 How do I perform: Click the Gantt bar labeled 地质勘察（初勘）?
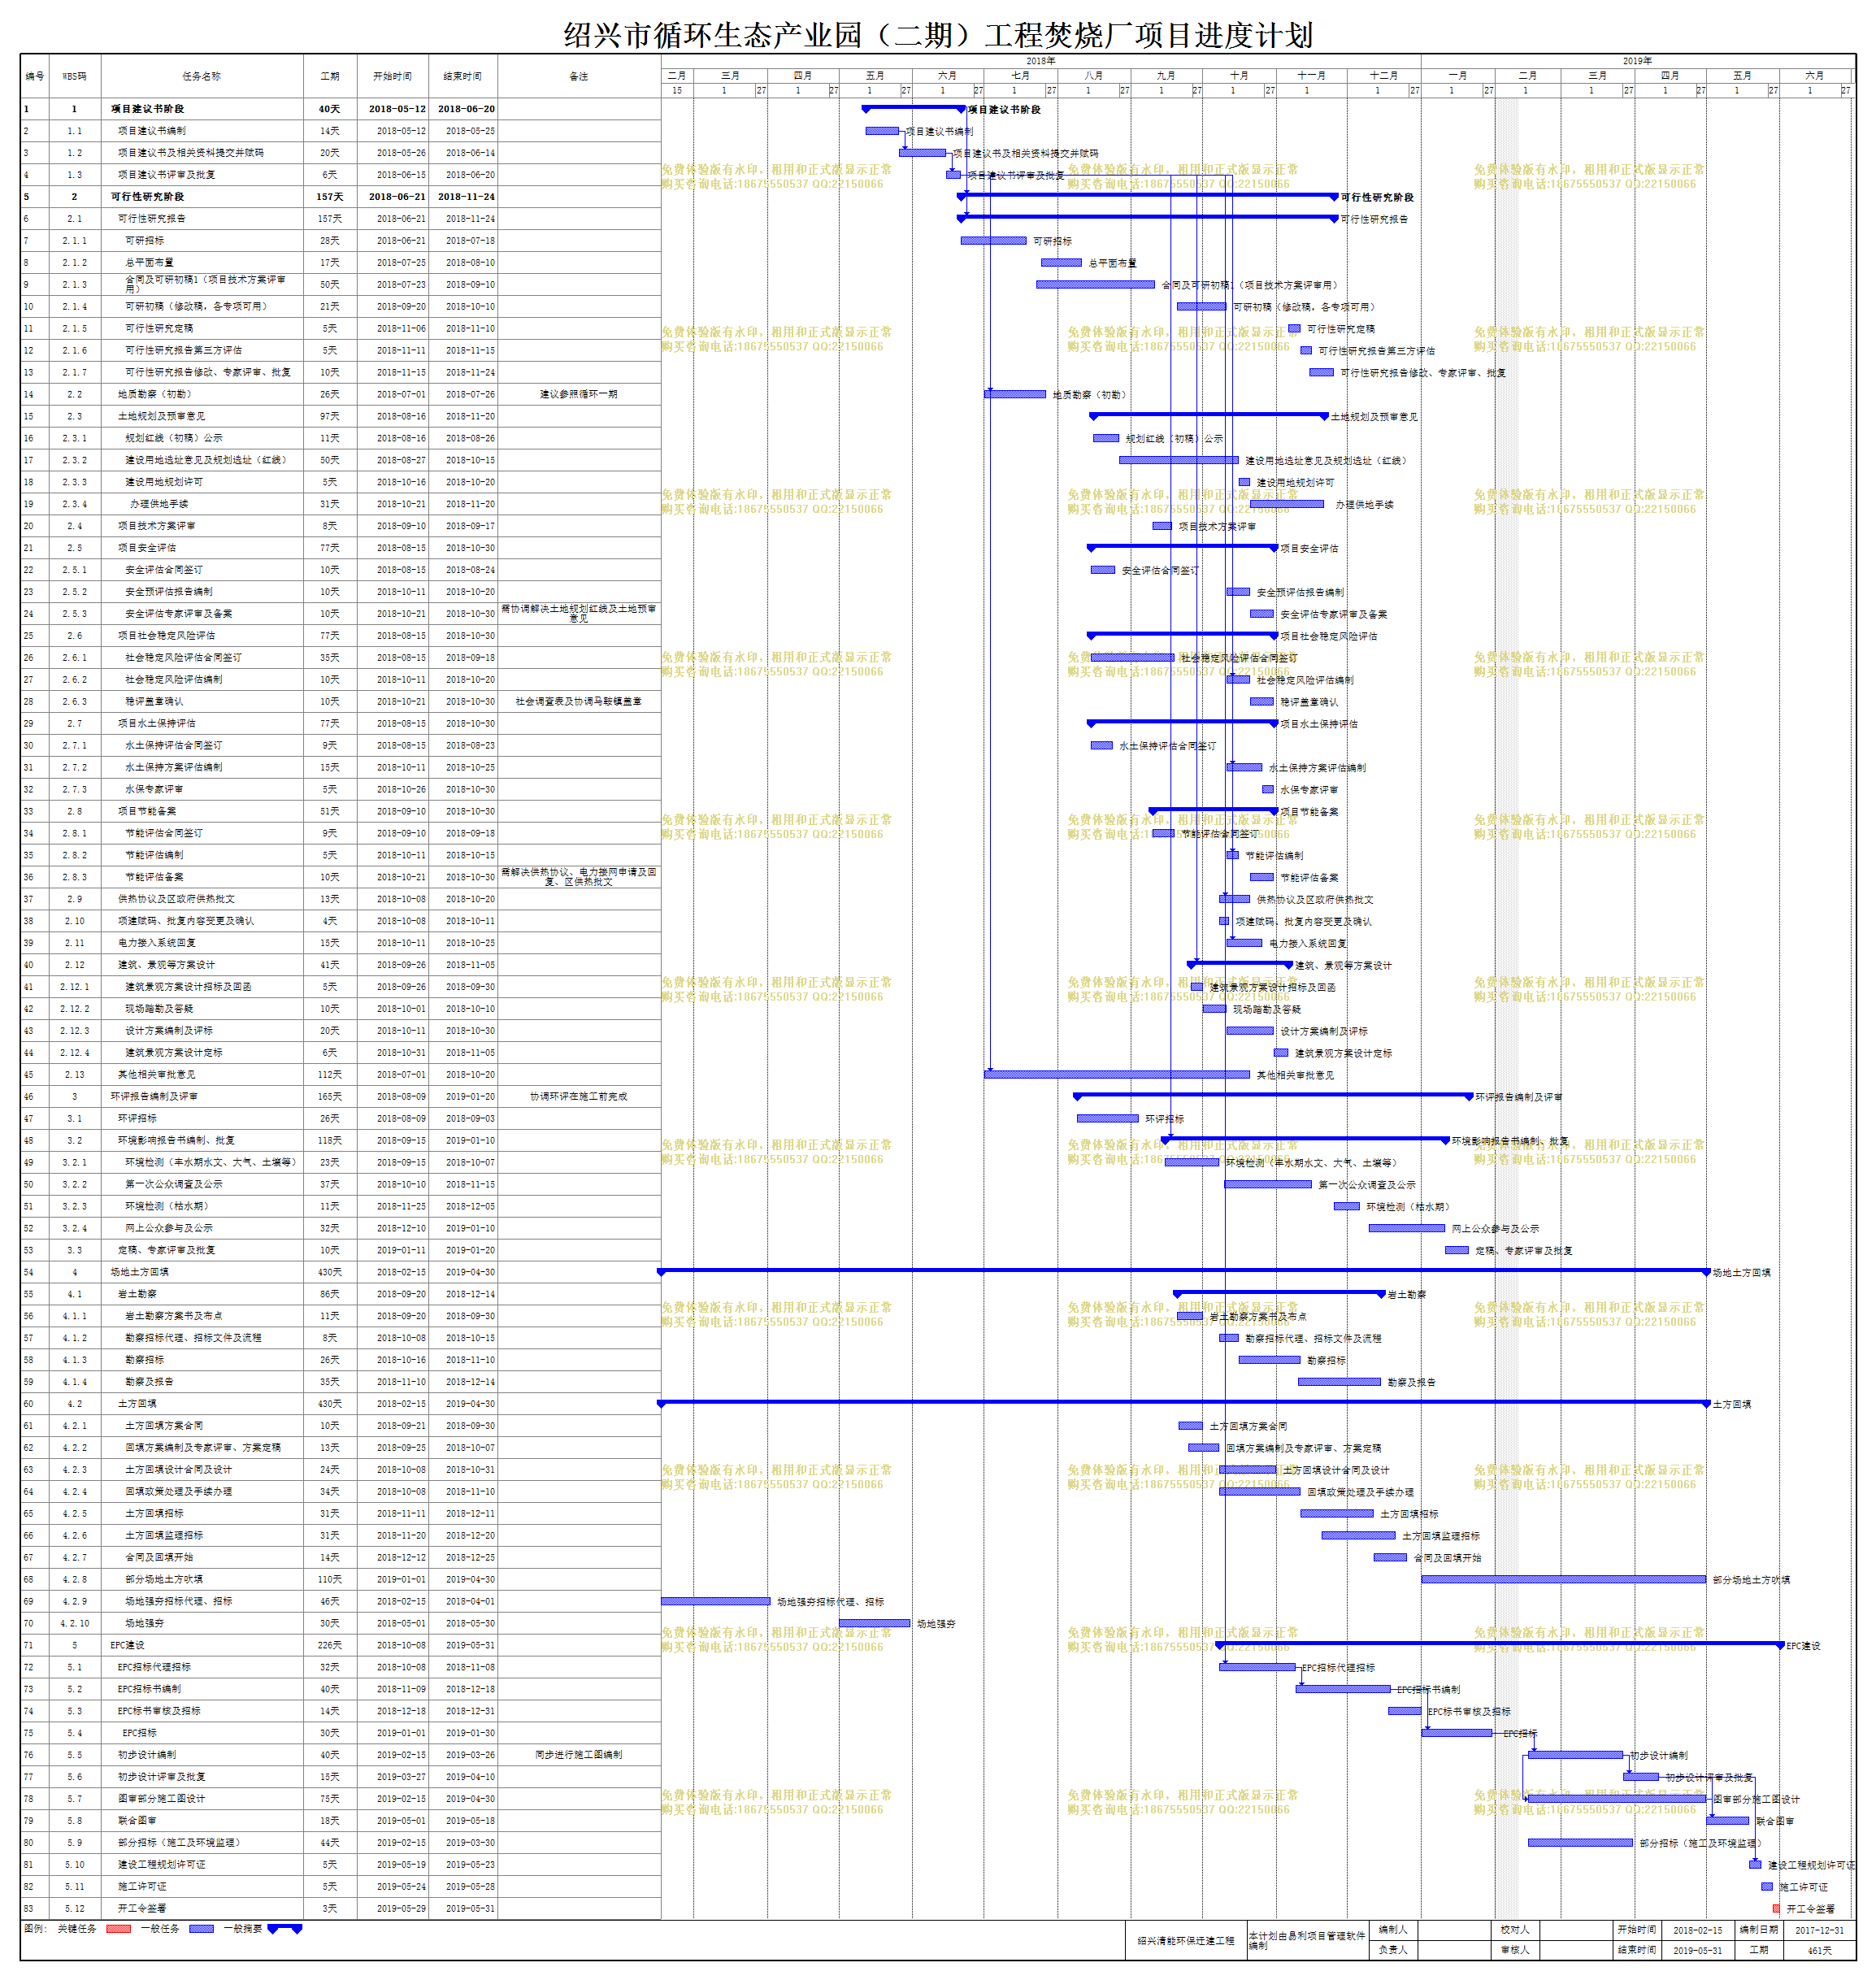click(1015, 394)
